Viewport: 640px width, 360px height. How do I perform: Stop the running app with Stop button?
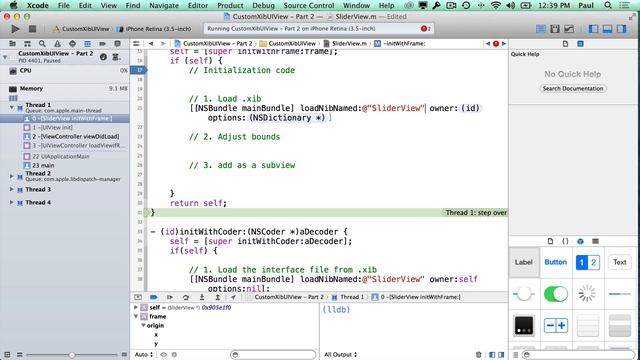[32, 29]
